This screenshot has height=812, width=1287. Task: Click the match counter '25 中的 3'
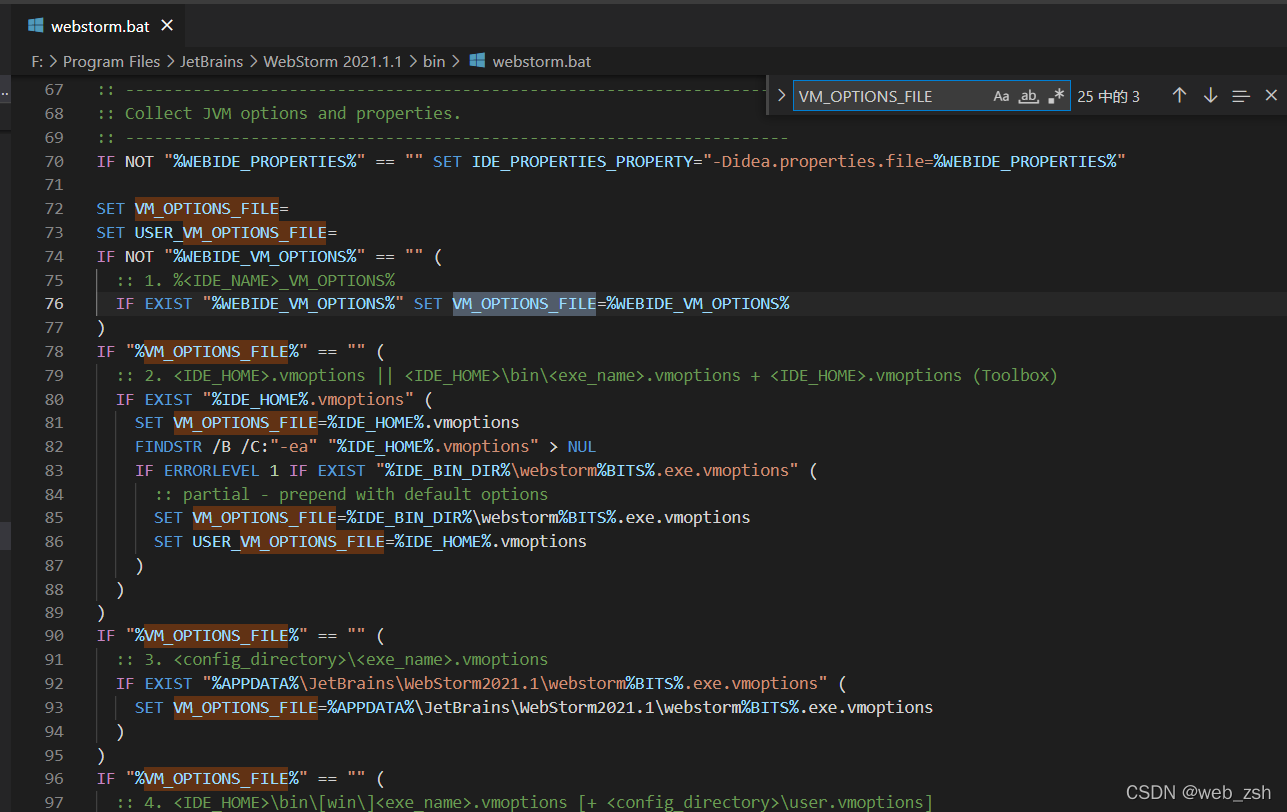click(x=1108, y=96)
